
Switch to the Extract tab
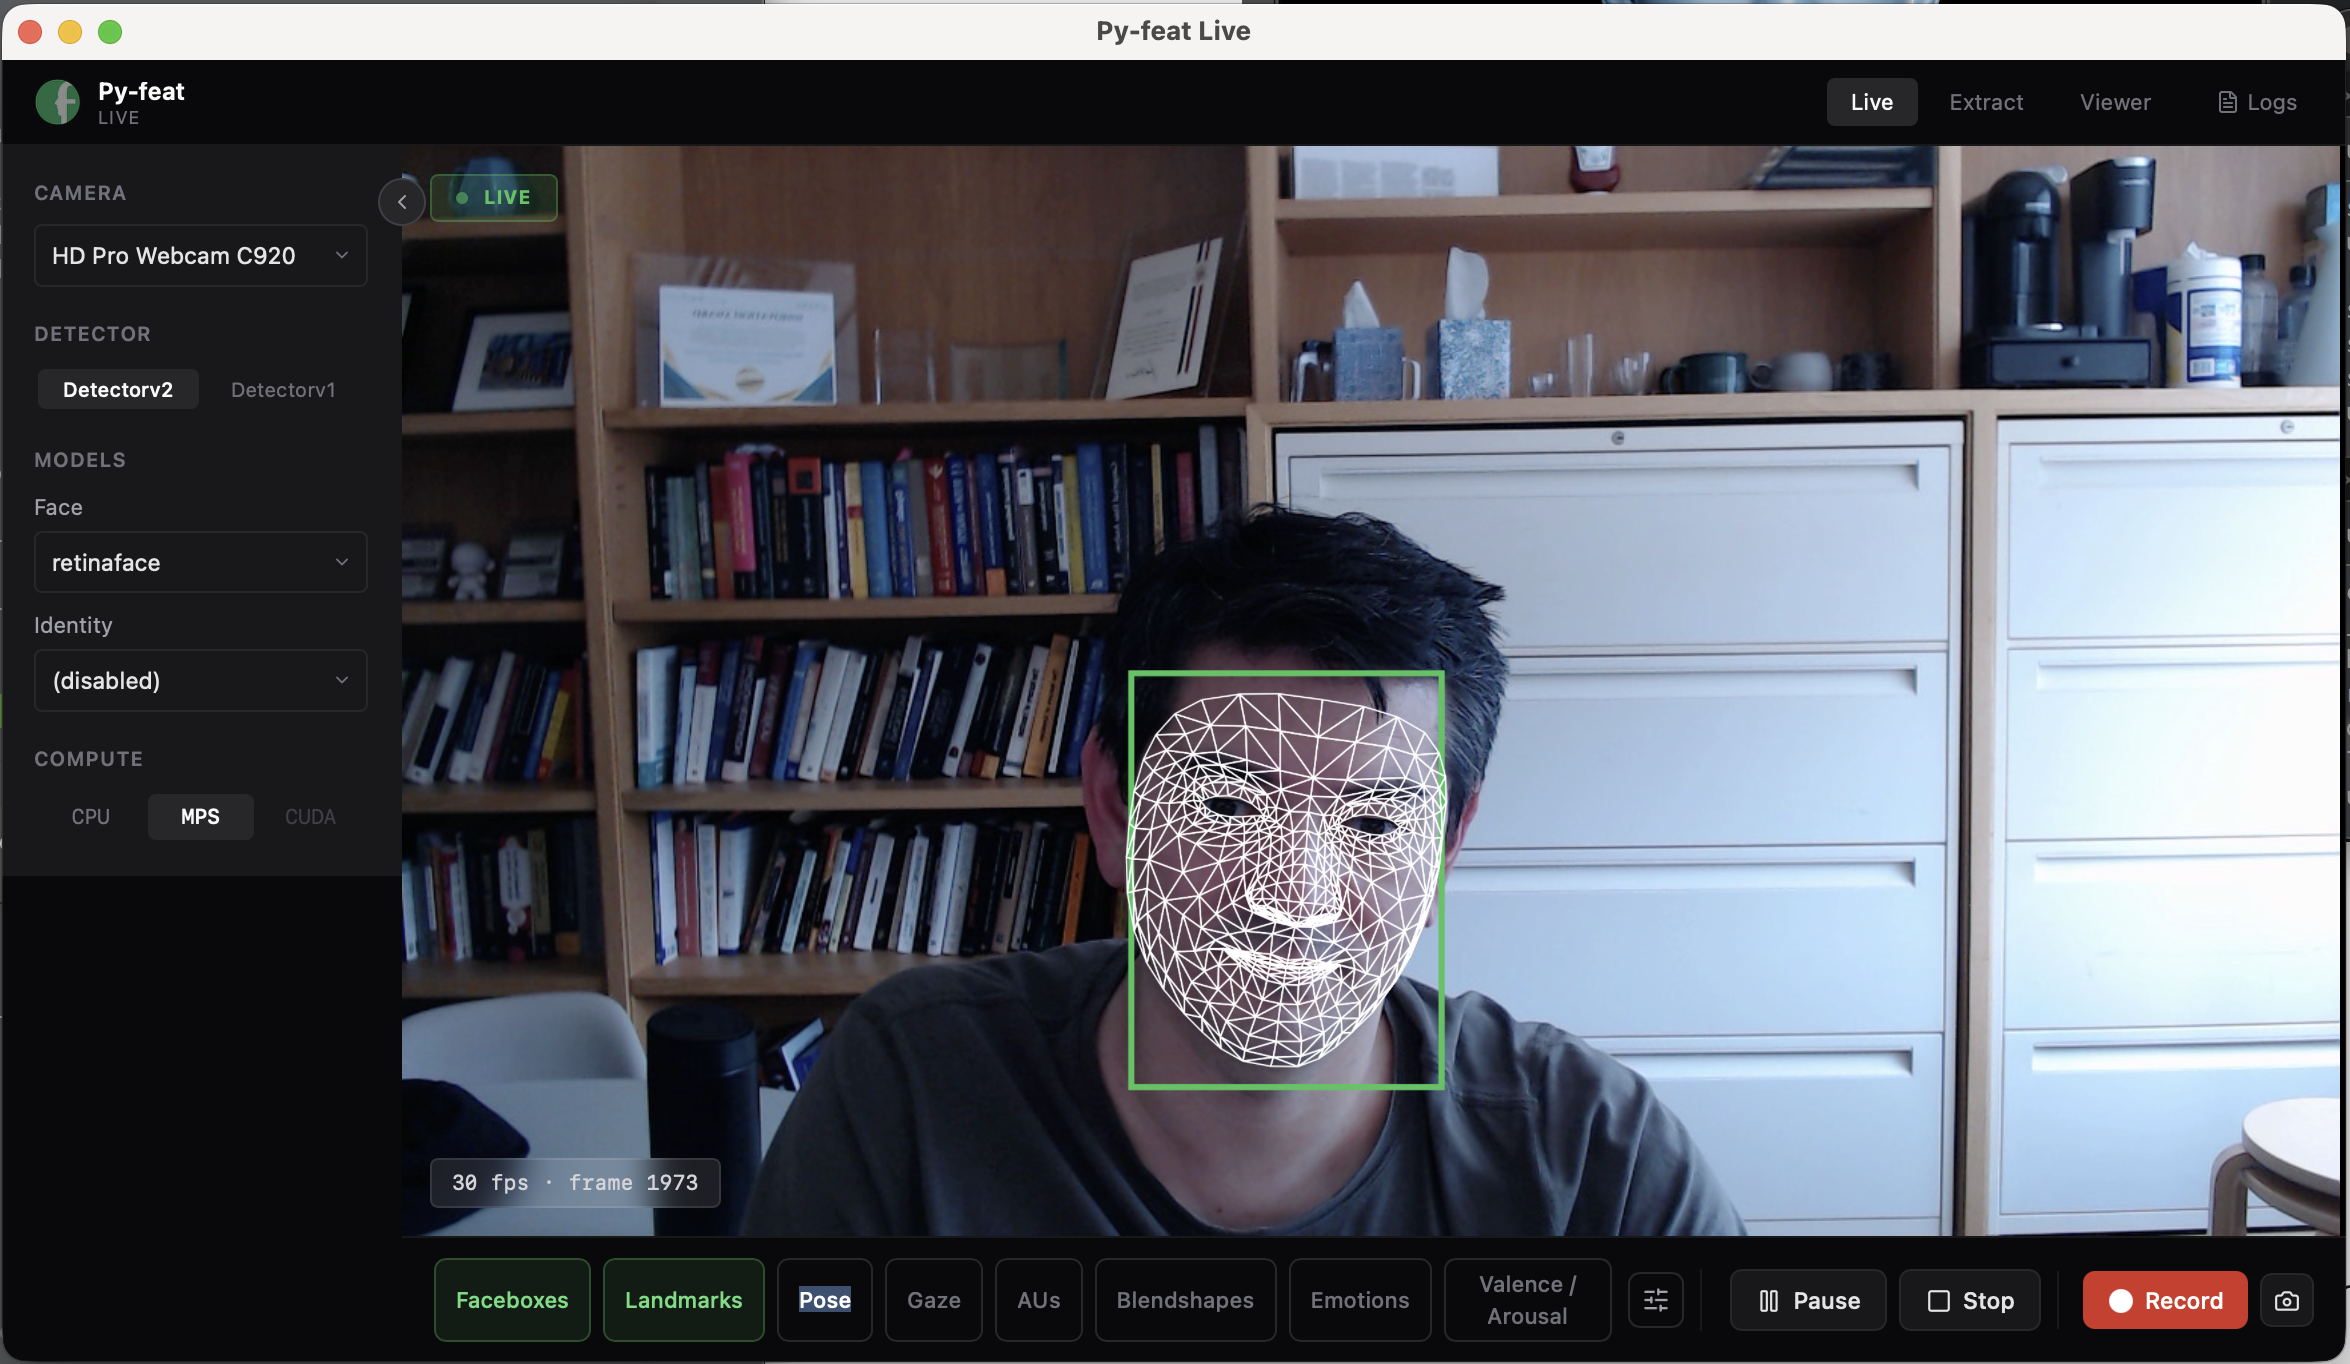[x=1986, y=102]
